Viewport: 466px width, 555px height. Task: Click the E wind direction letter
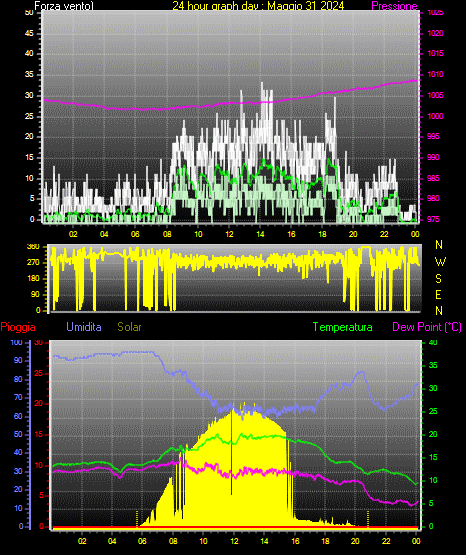coord(438,294)
